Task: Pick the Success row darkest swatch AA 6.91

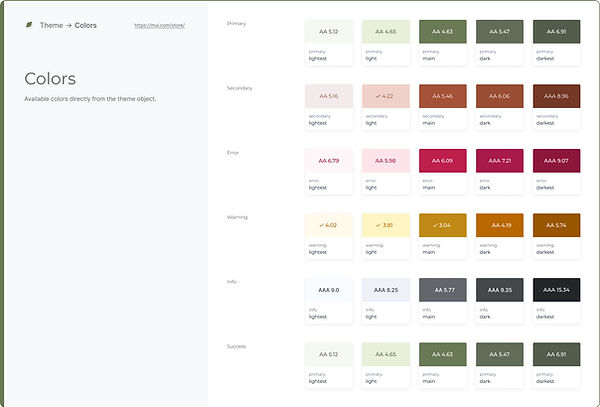Action: point(556,354)
